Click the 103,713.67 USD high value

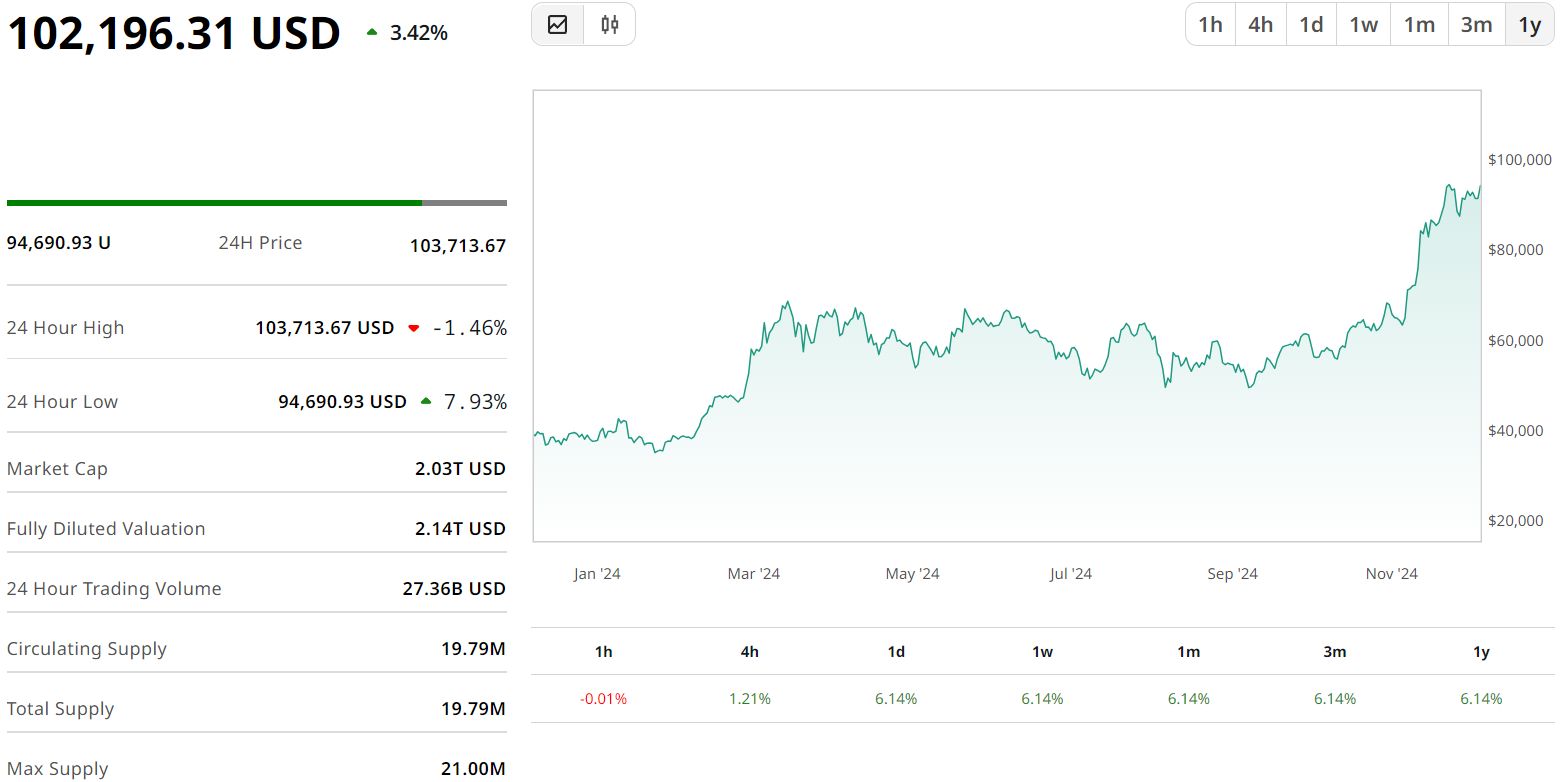[325, 328]
